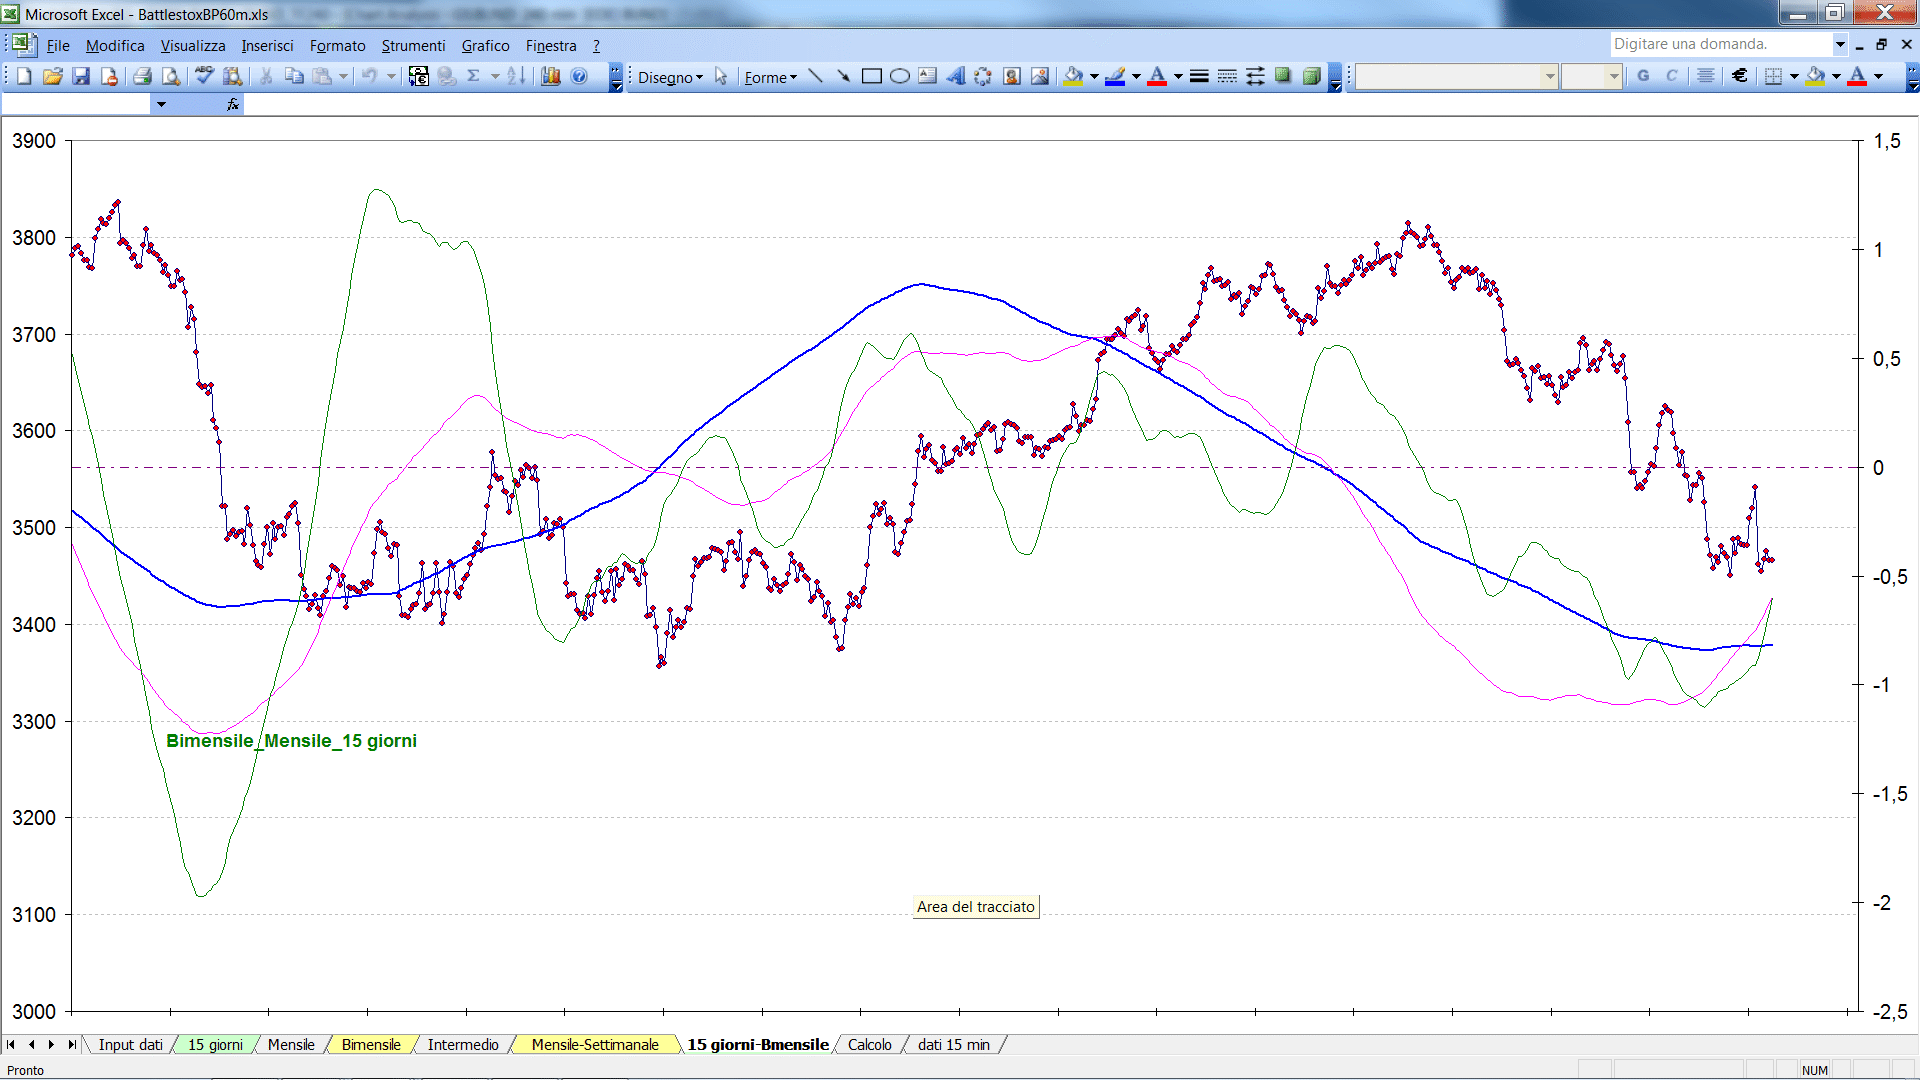Insert a Text Box

click(x=928, y=76)
